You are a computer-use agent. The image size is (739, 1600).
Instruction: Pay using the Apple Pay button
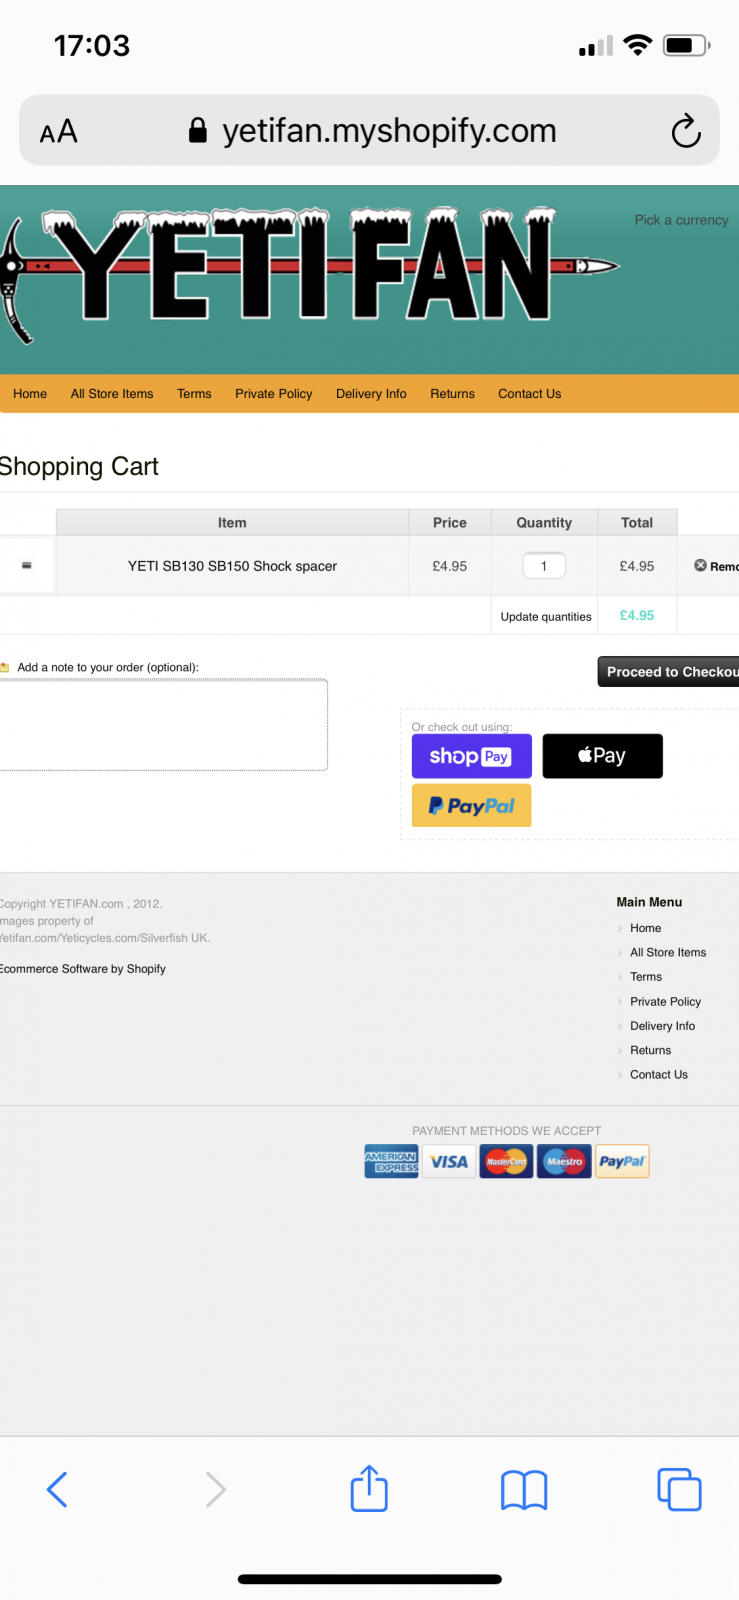click(602, 756)
